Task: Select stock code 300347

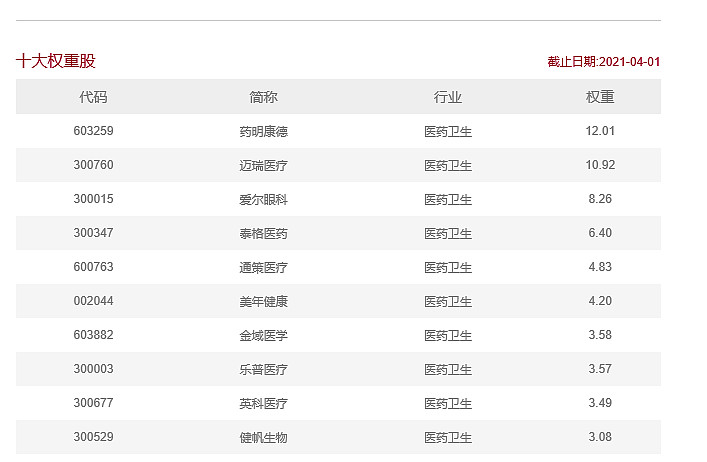Action: (94, 233)
